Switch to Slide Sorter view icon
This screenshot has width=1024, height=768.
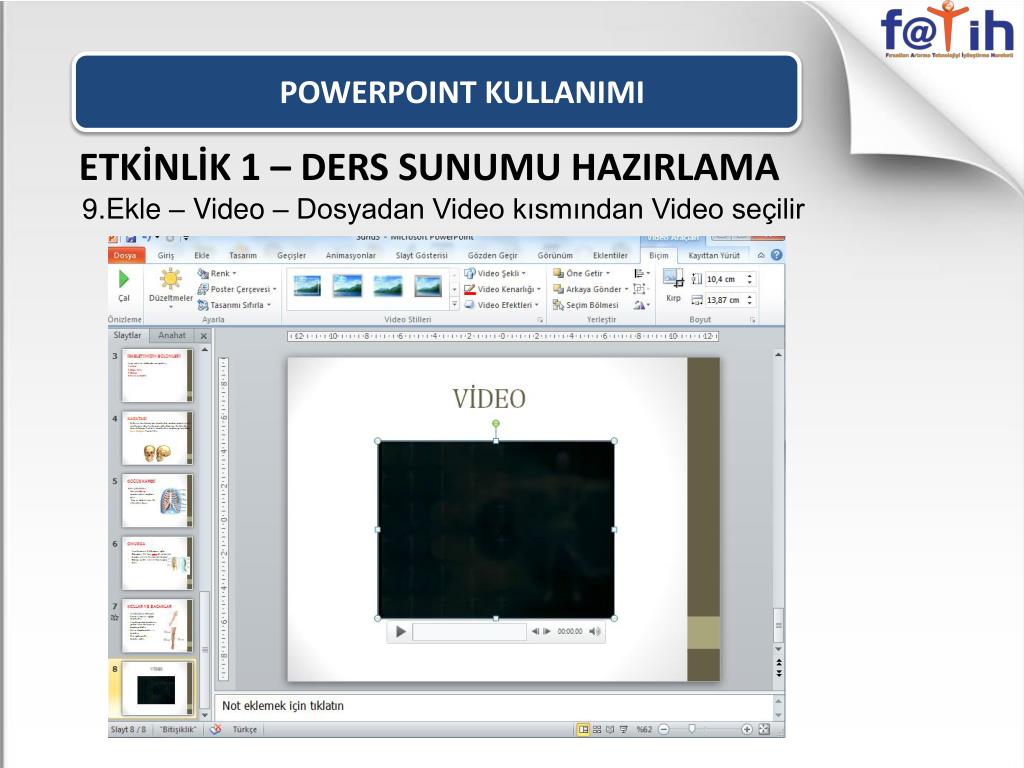[597, 729]
